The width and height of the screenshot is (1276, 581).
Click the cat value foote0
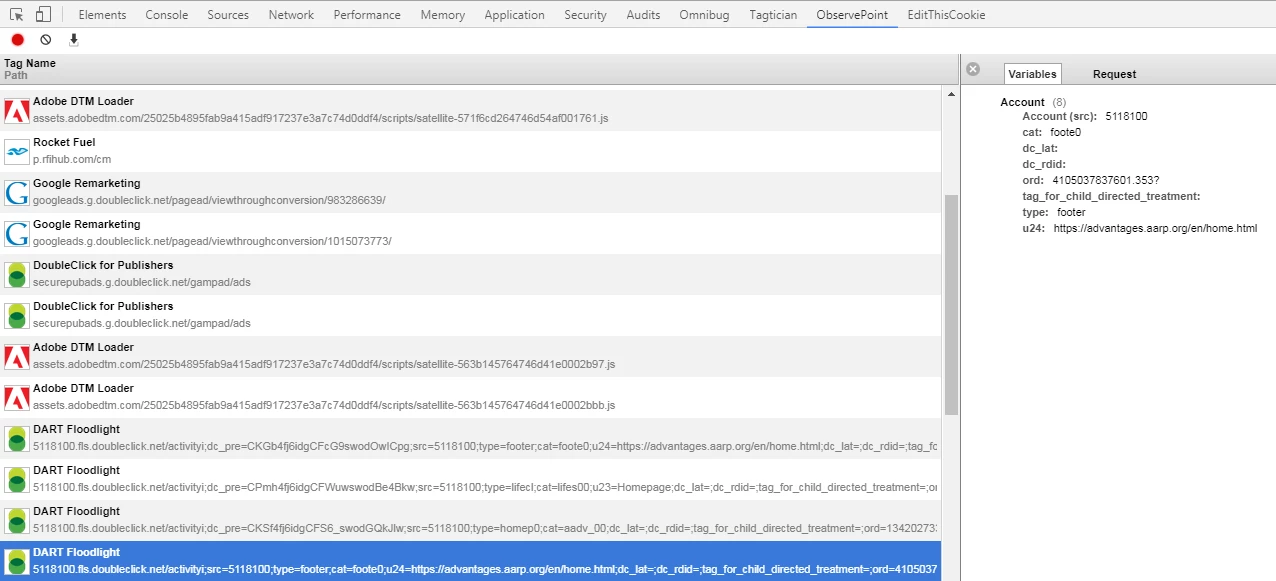pos(1065,132)
